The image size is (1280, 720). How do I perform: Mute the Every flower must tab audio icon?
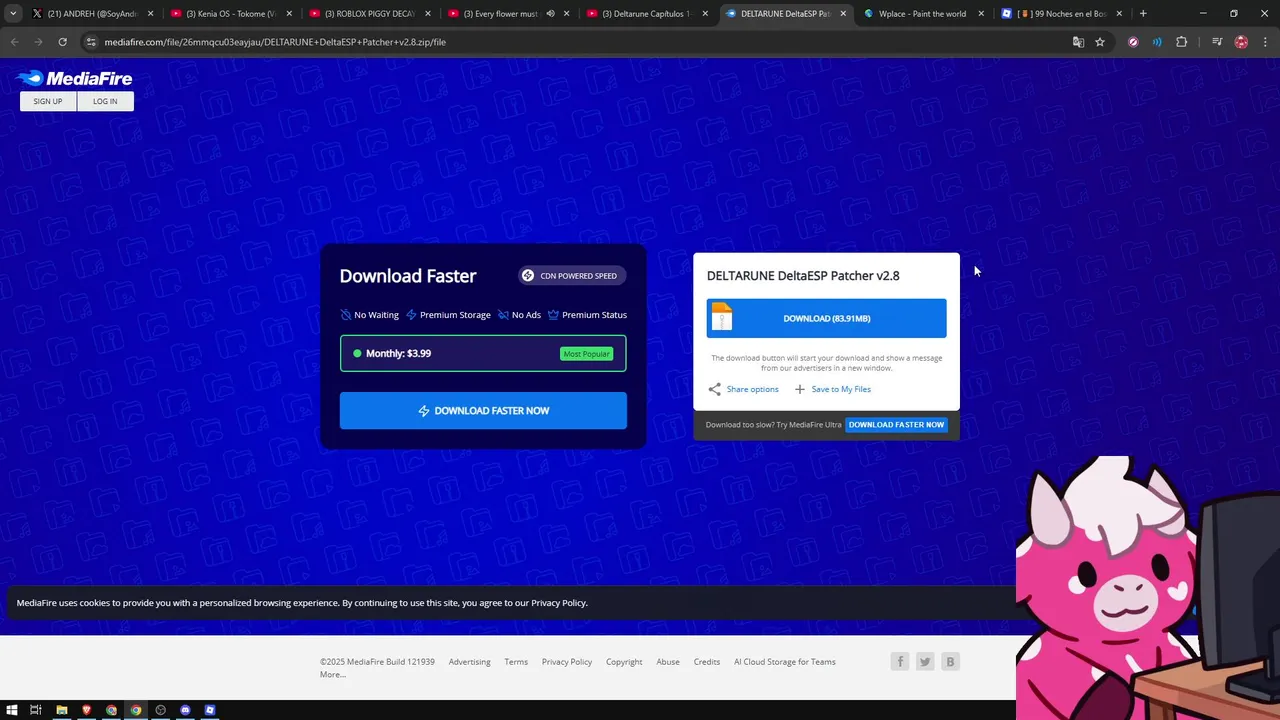tap(550, 14)
